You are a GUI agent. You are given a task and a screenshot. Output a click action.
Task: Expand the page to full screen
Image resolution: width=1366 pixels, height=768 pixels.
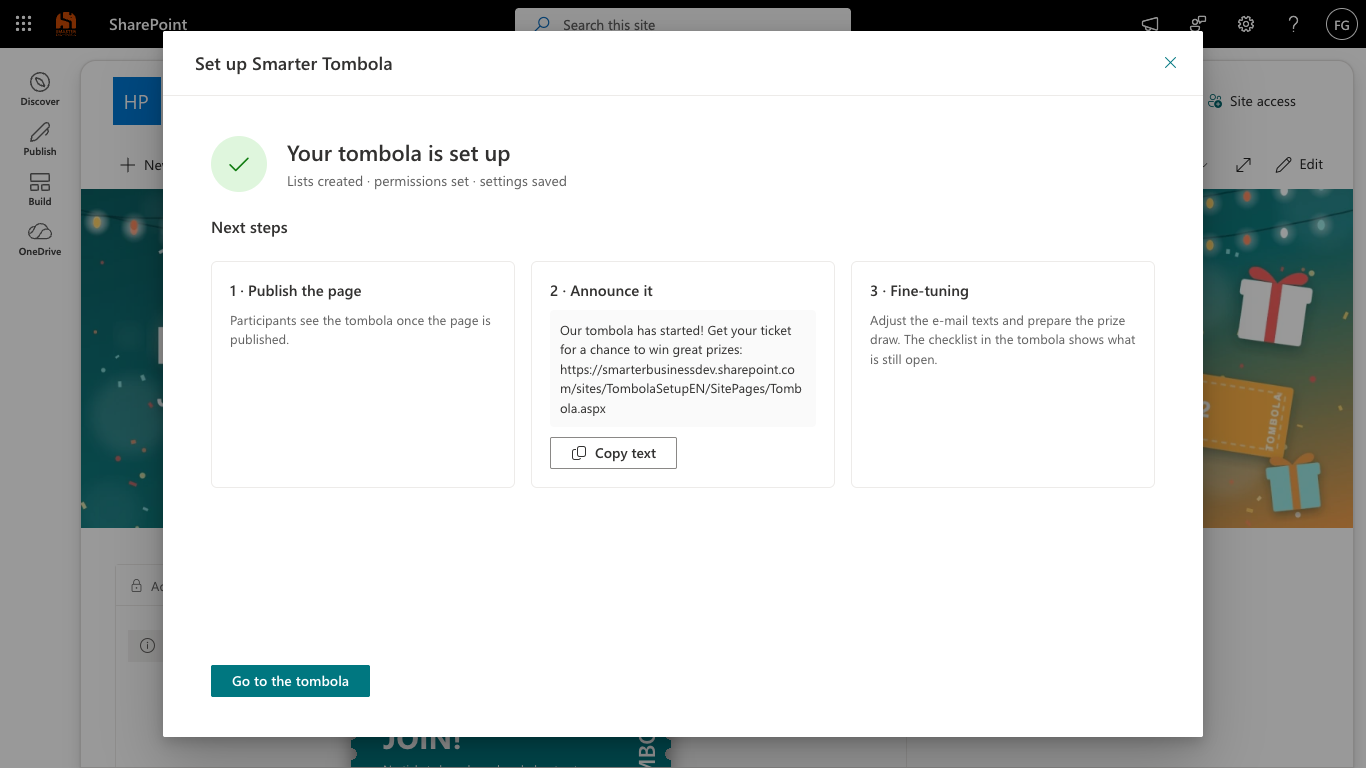click(1243, 164)
